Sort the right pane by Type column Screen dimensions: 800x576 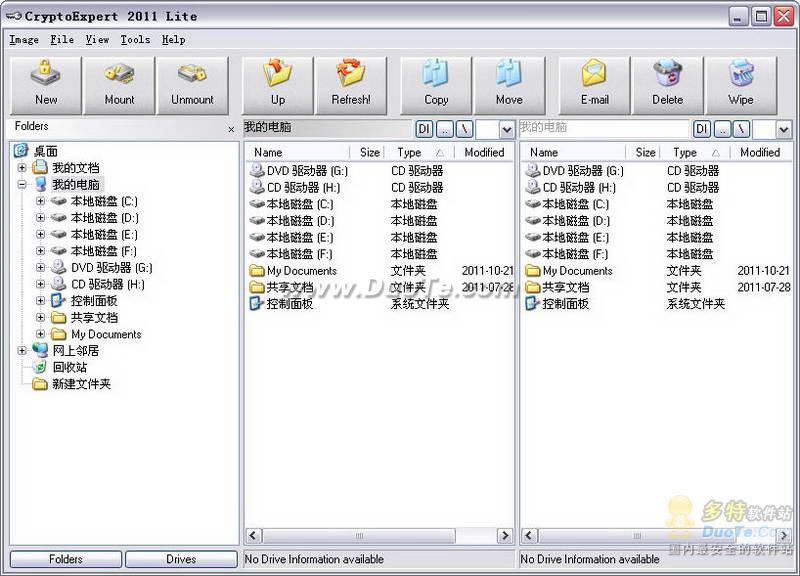[x=695, y=152]
